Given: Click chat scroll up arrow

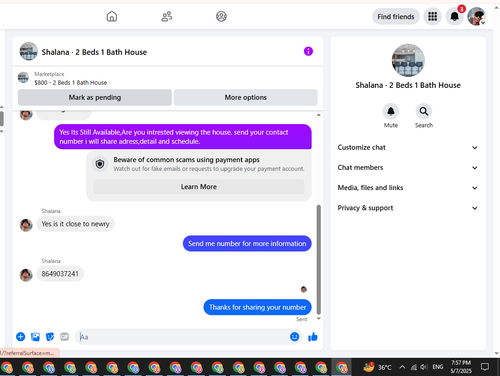Looking at the screenshot, I should tap(319, 115).
